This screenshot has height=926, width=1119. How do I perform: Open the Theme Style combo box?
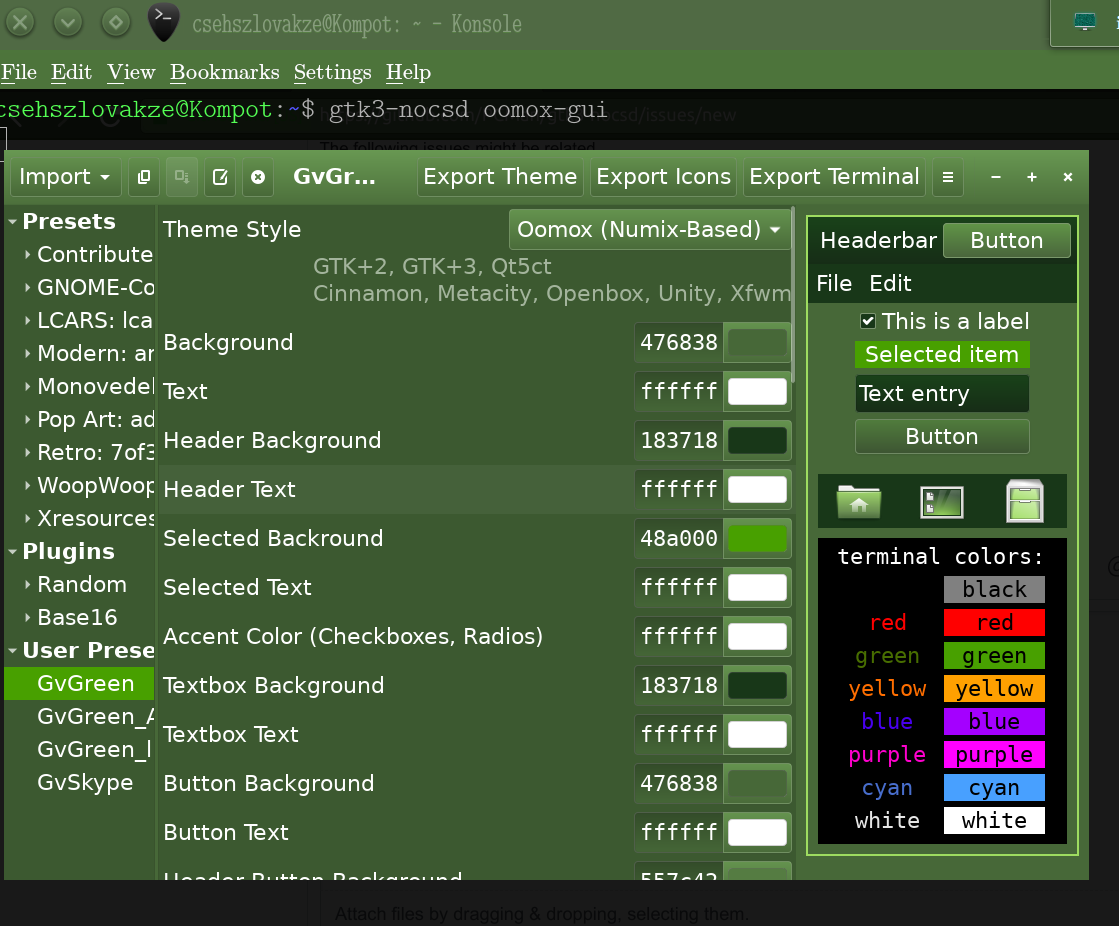tap(649, 230)
